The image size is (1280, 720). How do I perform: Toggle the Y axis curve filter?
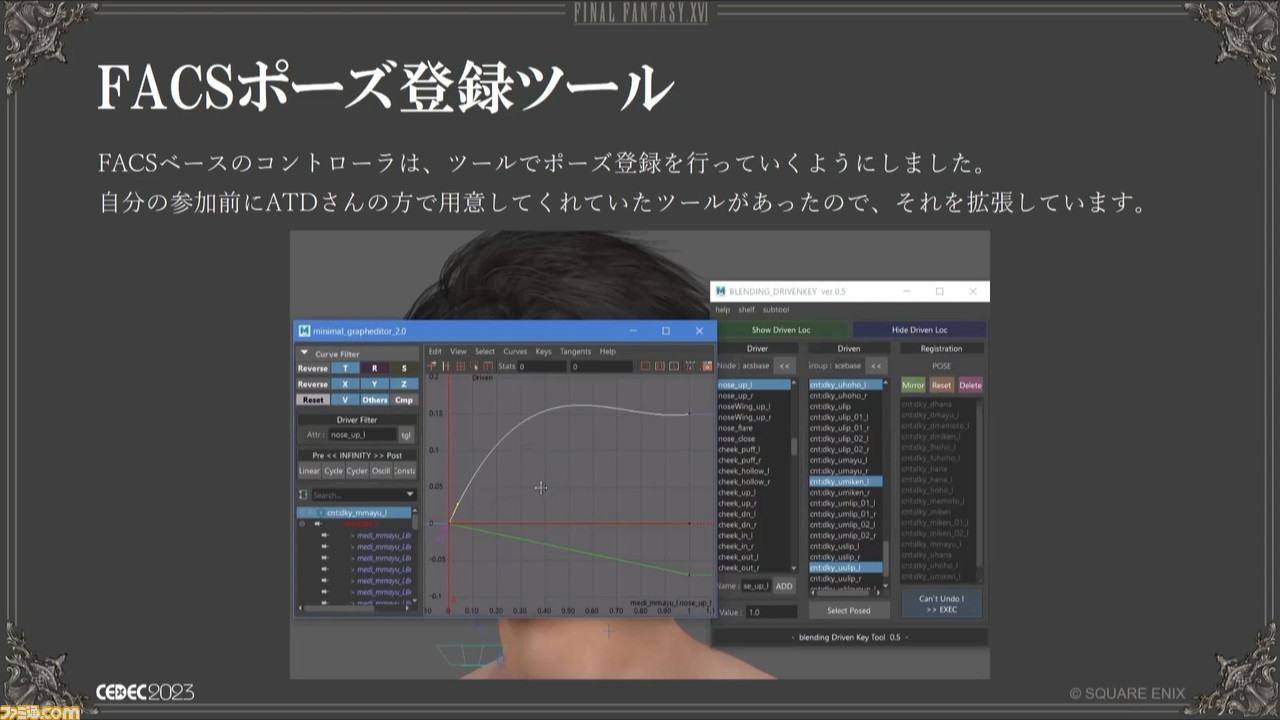coord(374,384)
